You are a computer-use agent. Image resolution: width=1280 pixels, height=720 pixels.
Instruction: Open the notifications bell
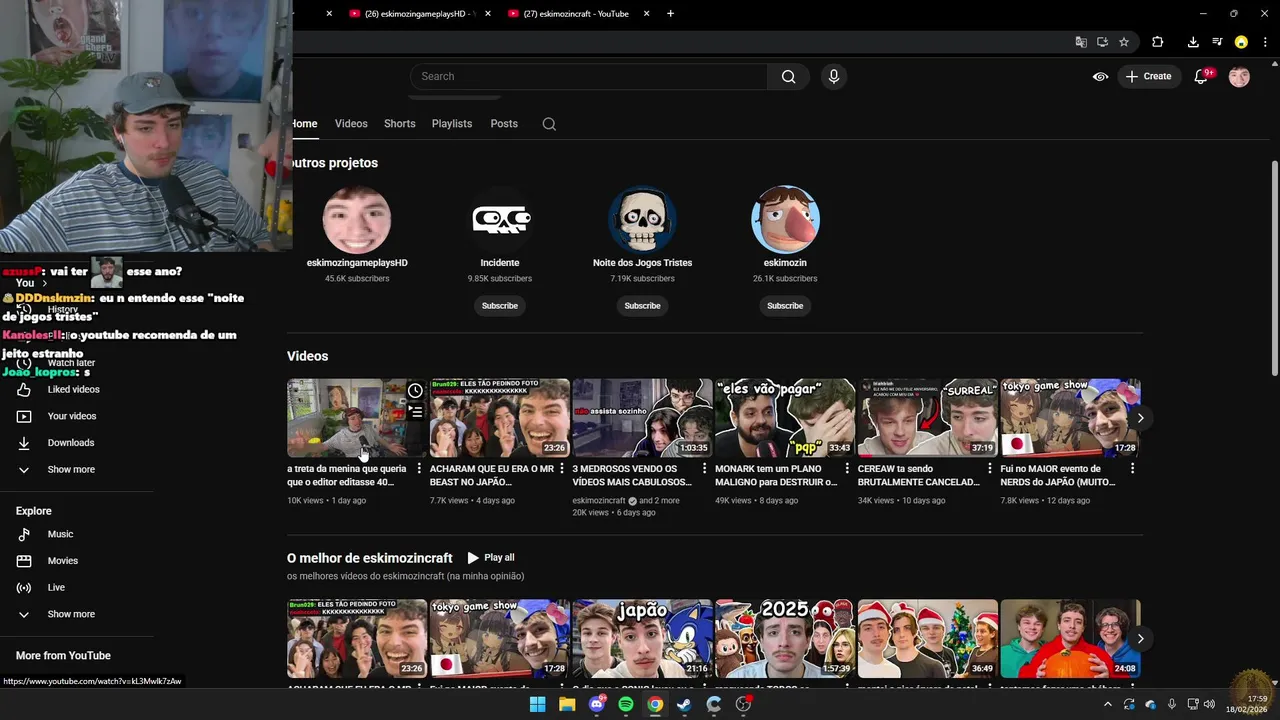pos(1202,76)
